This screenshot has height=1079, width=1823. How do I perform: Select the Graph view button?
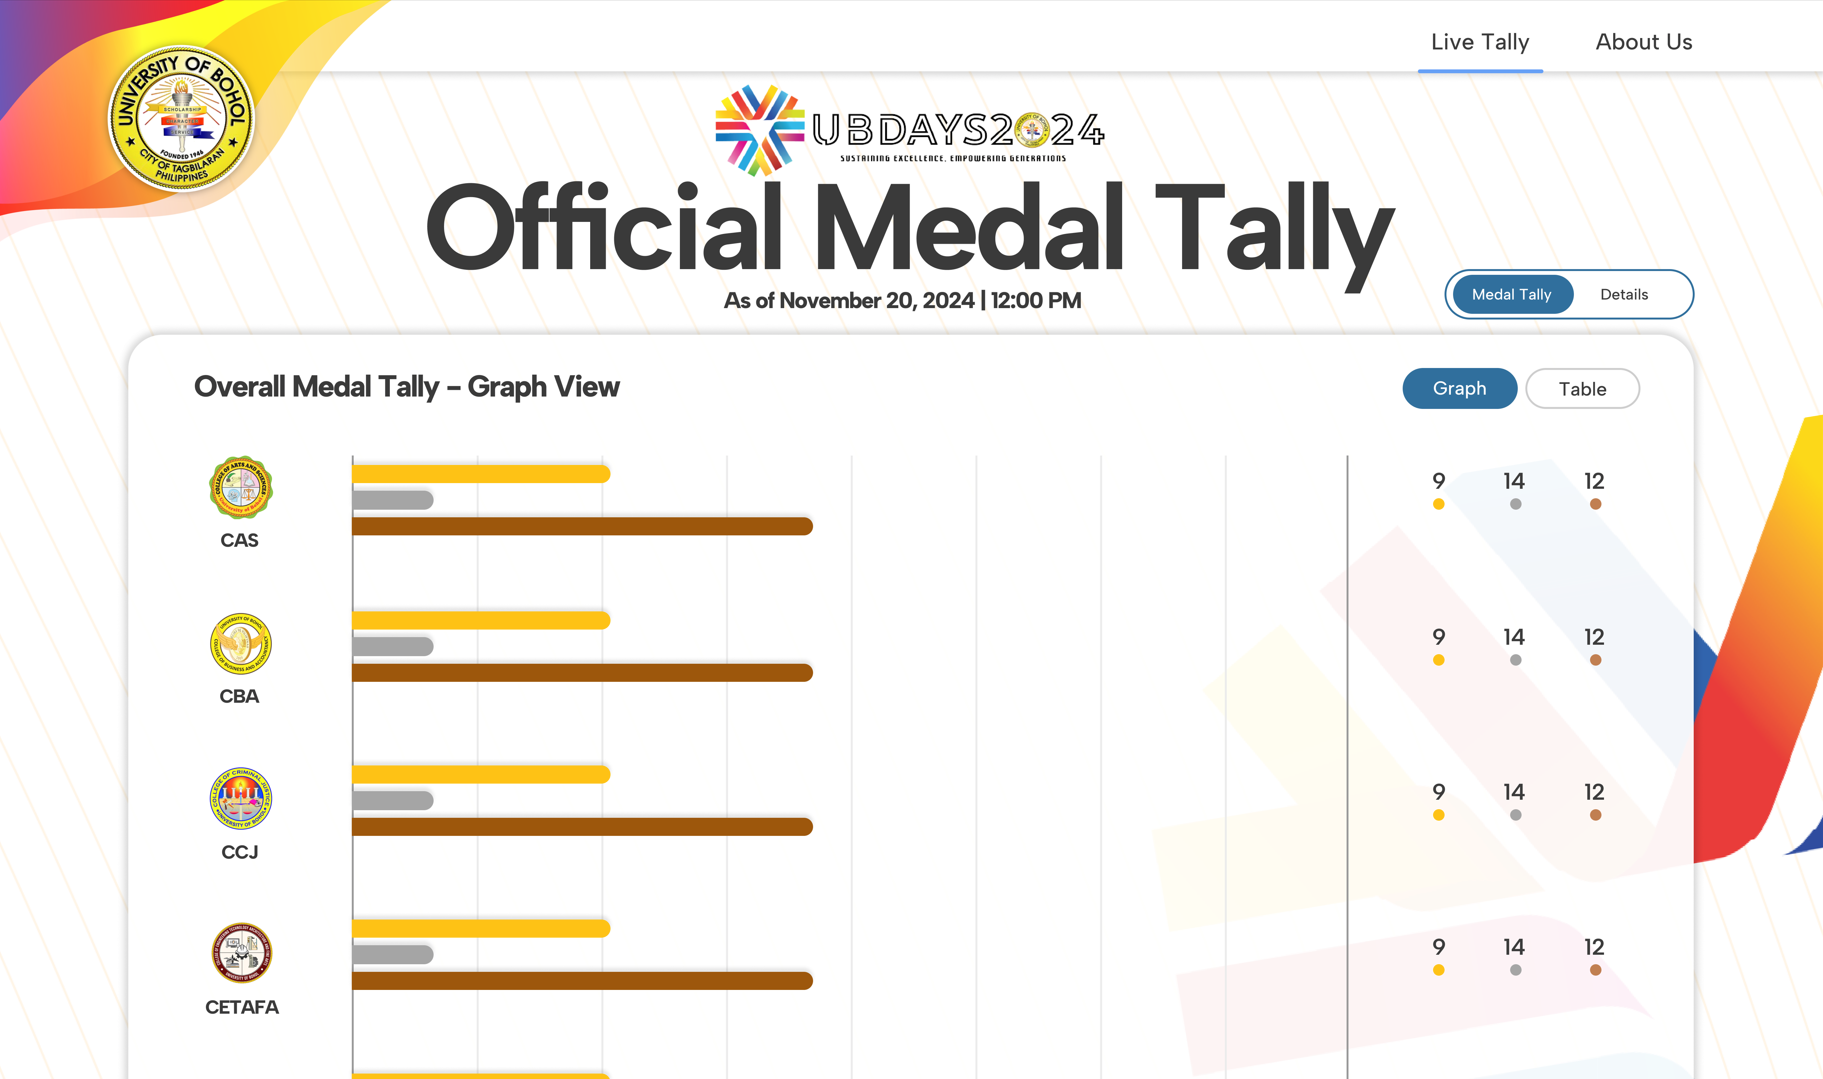pyautogui.click(x=1459, y=388)
